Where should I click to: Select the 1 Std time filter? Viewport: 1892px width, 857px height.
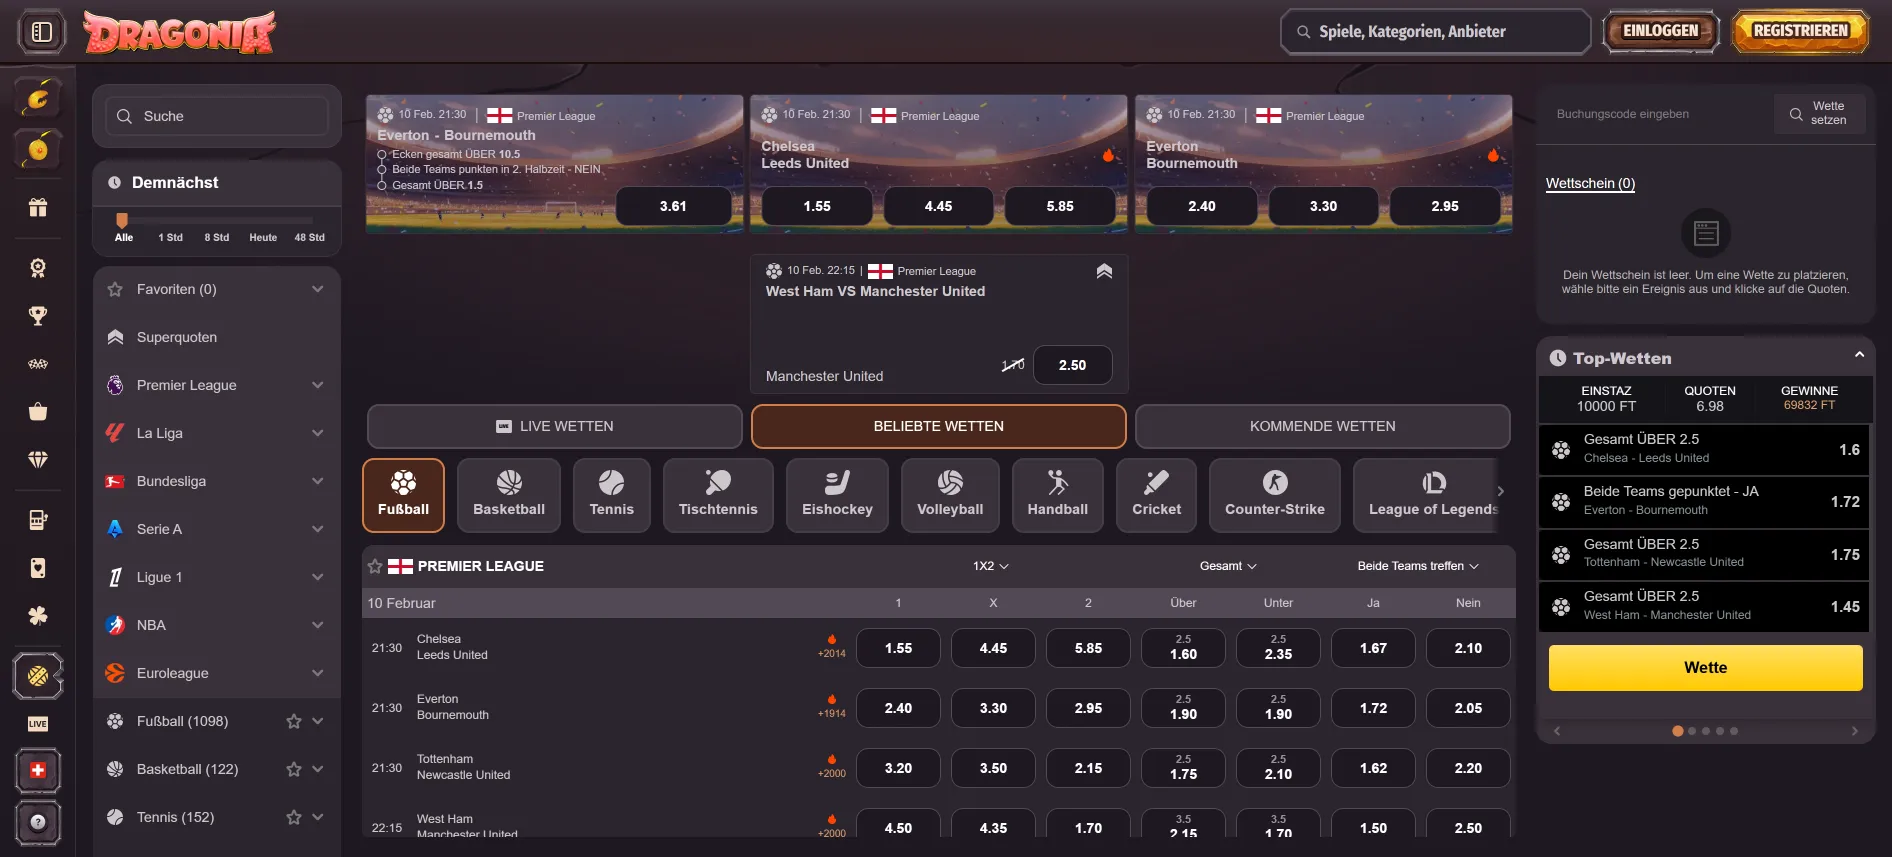click(170, 237)
